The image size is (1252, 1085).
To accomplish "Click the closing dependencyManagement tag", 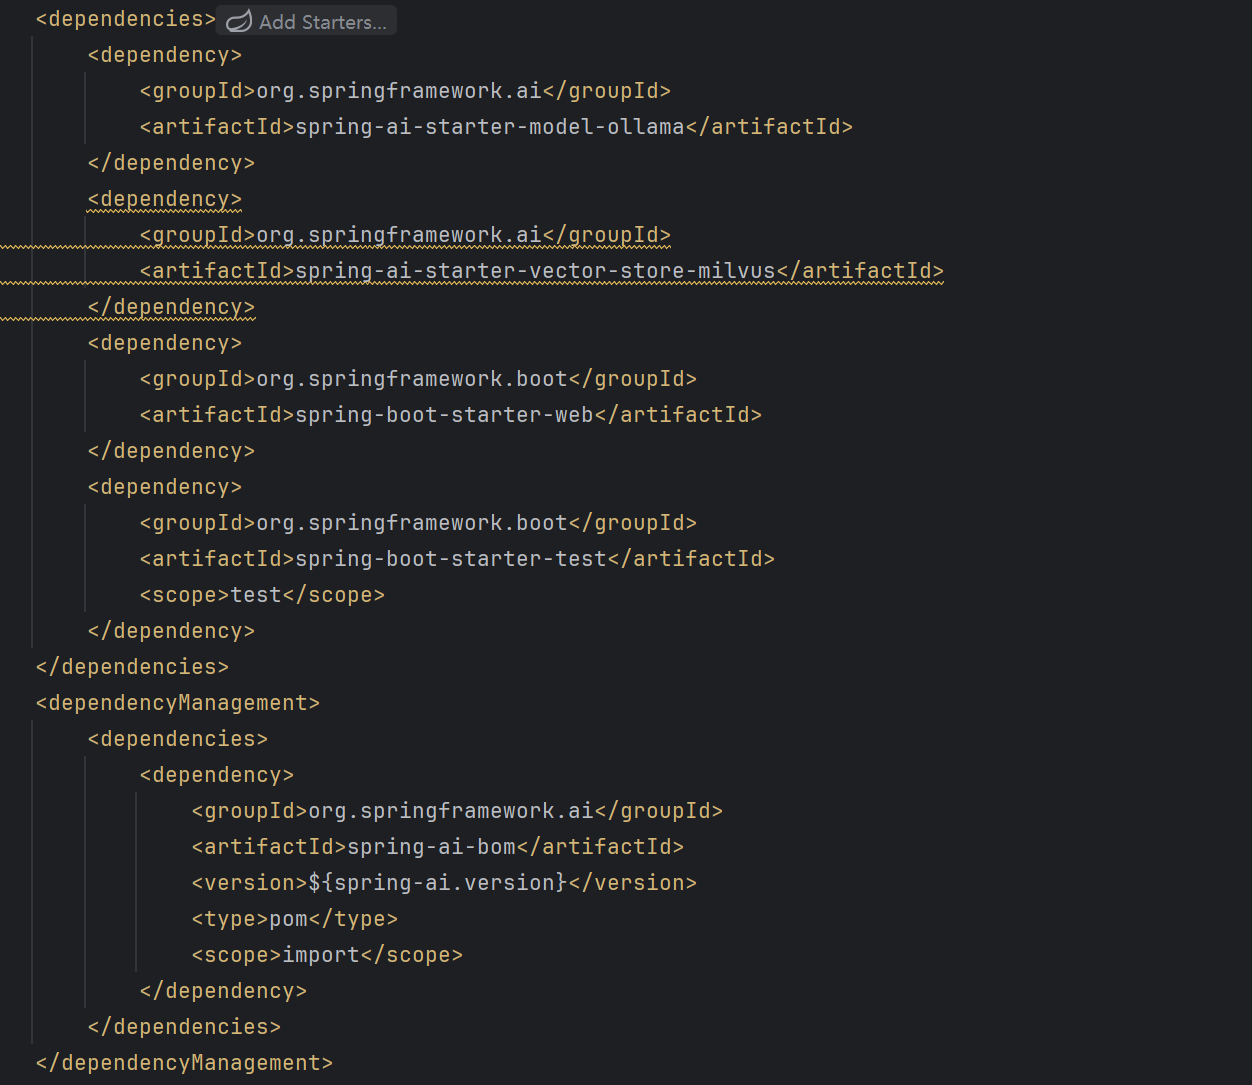I will pyautogui.click(x=184, y=1063).
